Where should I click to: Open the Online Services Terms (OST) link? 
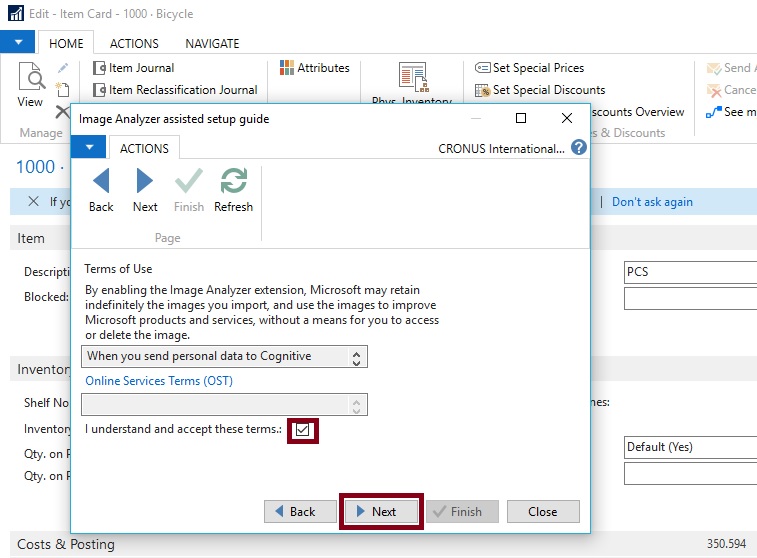[x=159, y=381]
